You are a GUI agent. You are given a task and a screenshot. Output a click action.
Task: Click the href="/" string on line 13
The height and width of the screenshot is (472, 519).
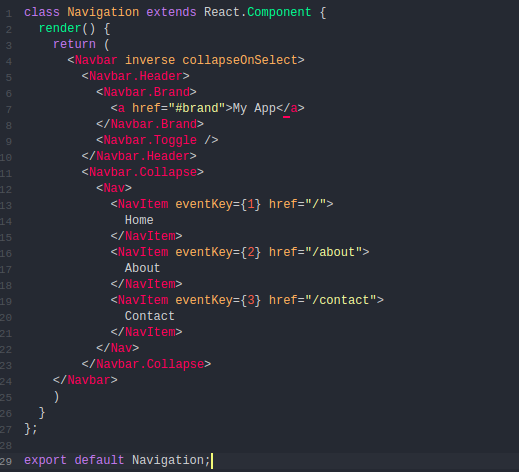tap(315, 204)
